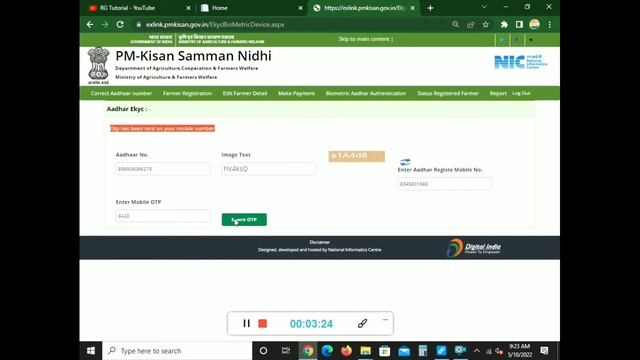Open the volume control in tray
Screen dimensions: 640x360
pyautogui.click(x=499, y=351)
